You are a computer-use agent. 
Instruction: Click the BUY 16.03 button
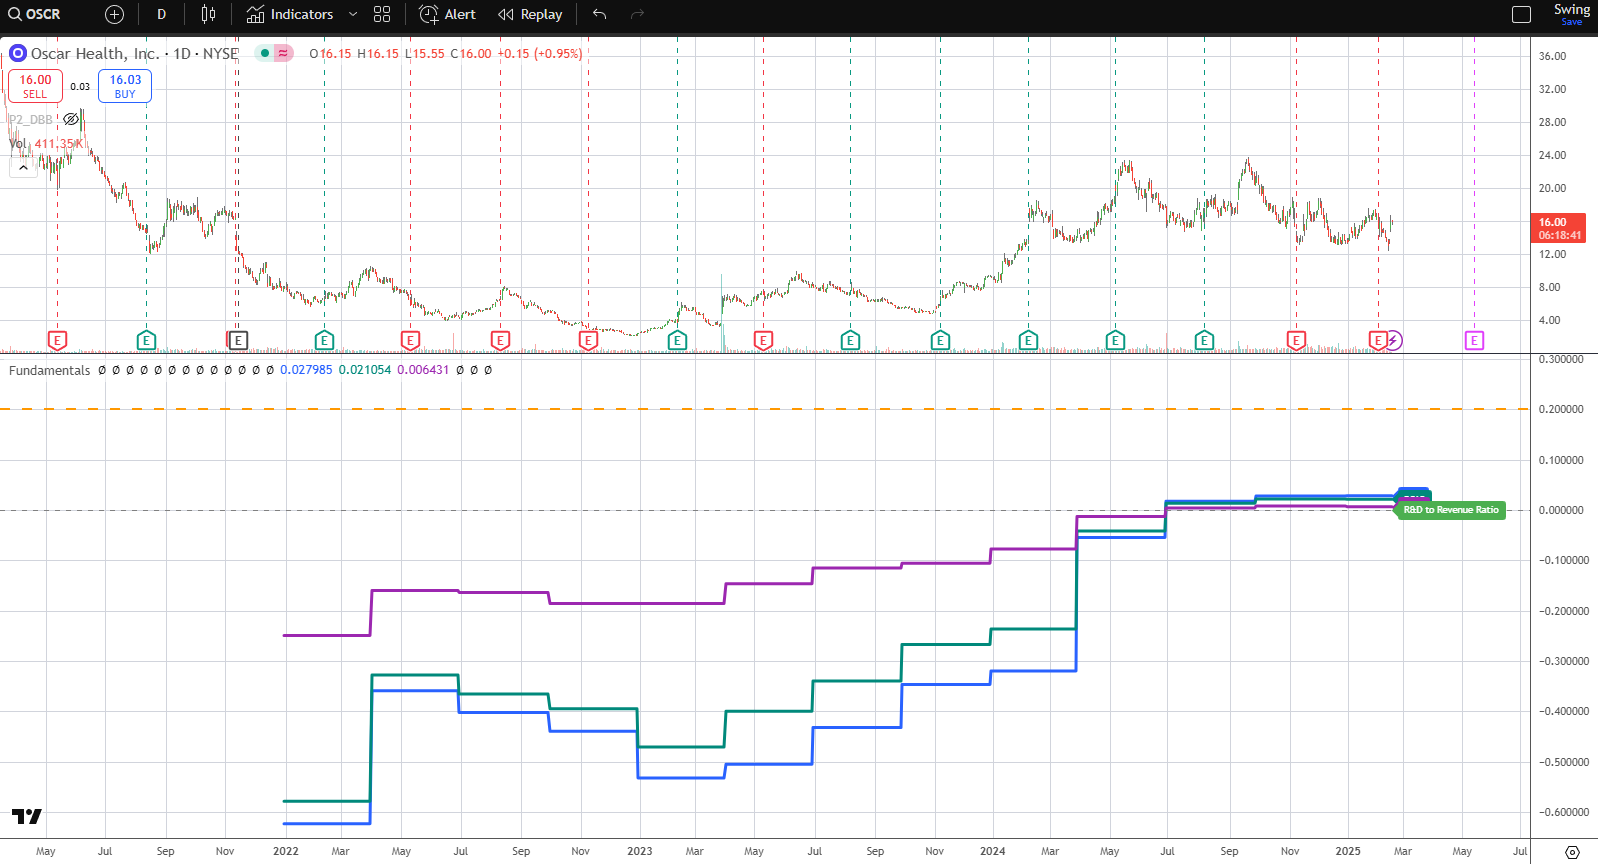tap(125, 86)
